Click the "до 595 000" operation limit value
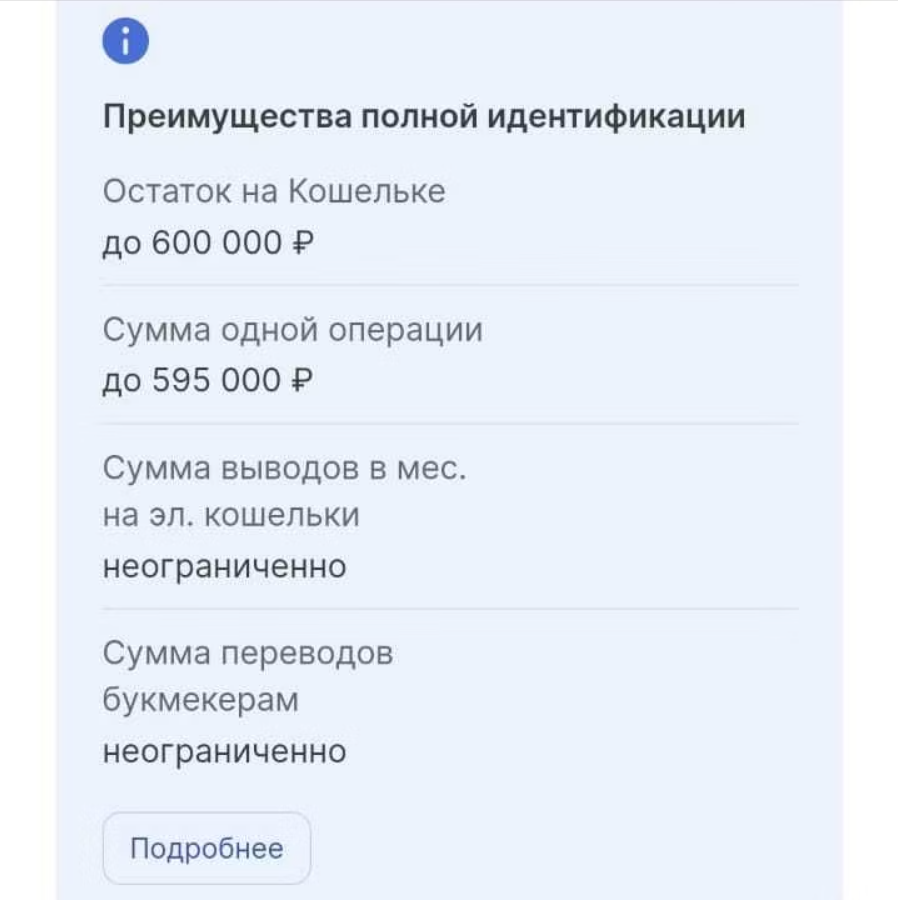 pos(194,380)
